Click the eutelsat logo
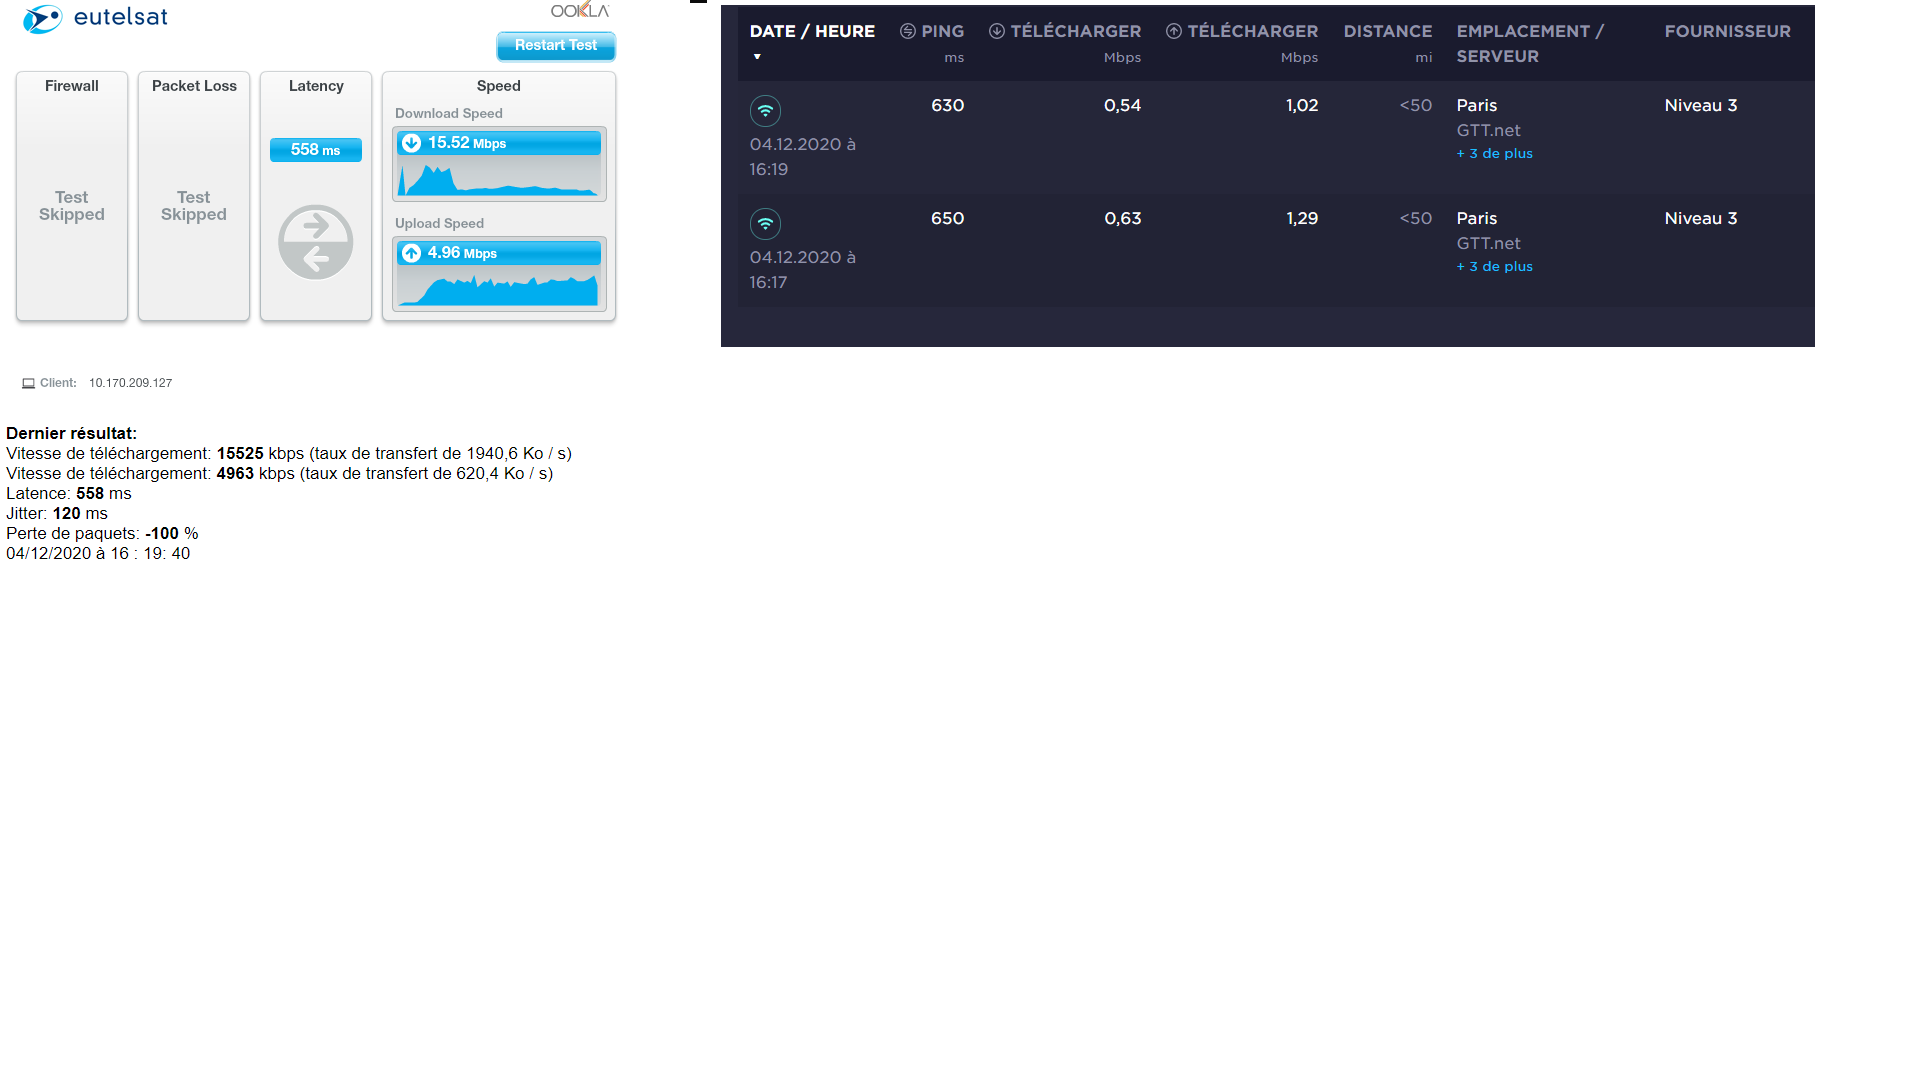The height and width of the screenshot is (1080, 1920). [95, 18]
